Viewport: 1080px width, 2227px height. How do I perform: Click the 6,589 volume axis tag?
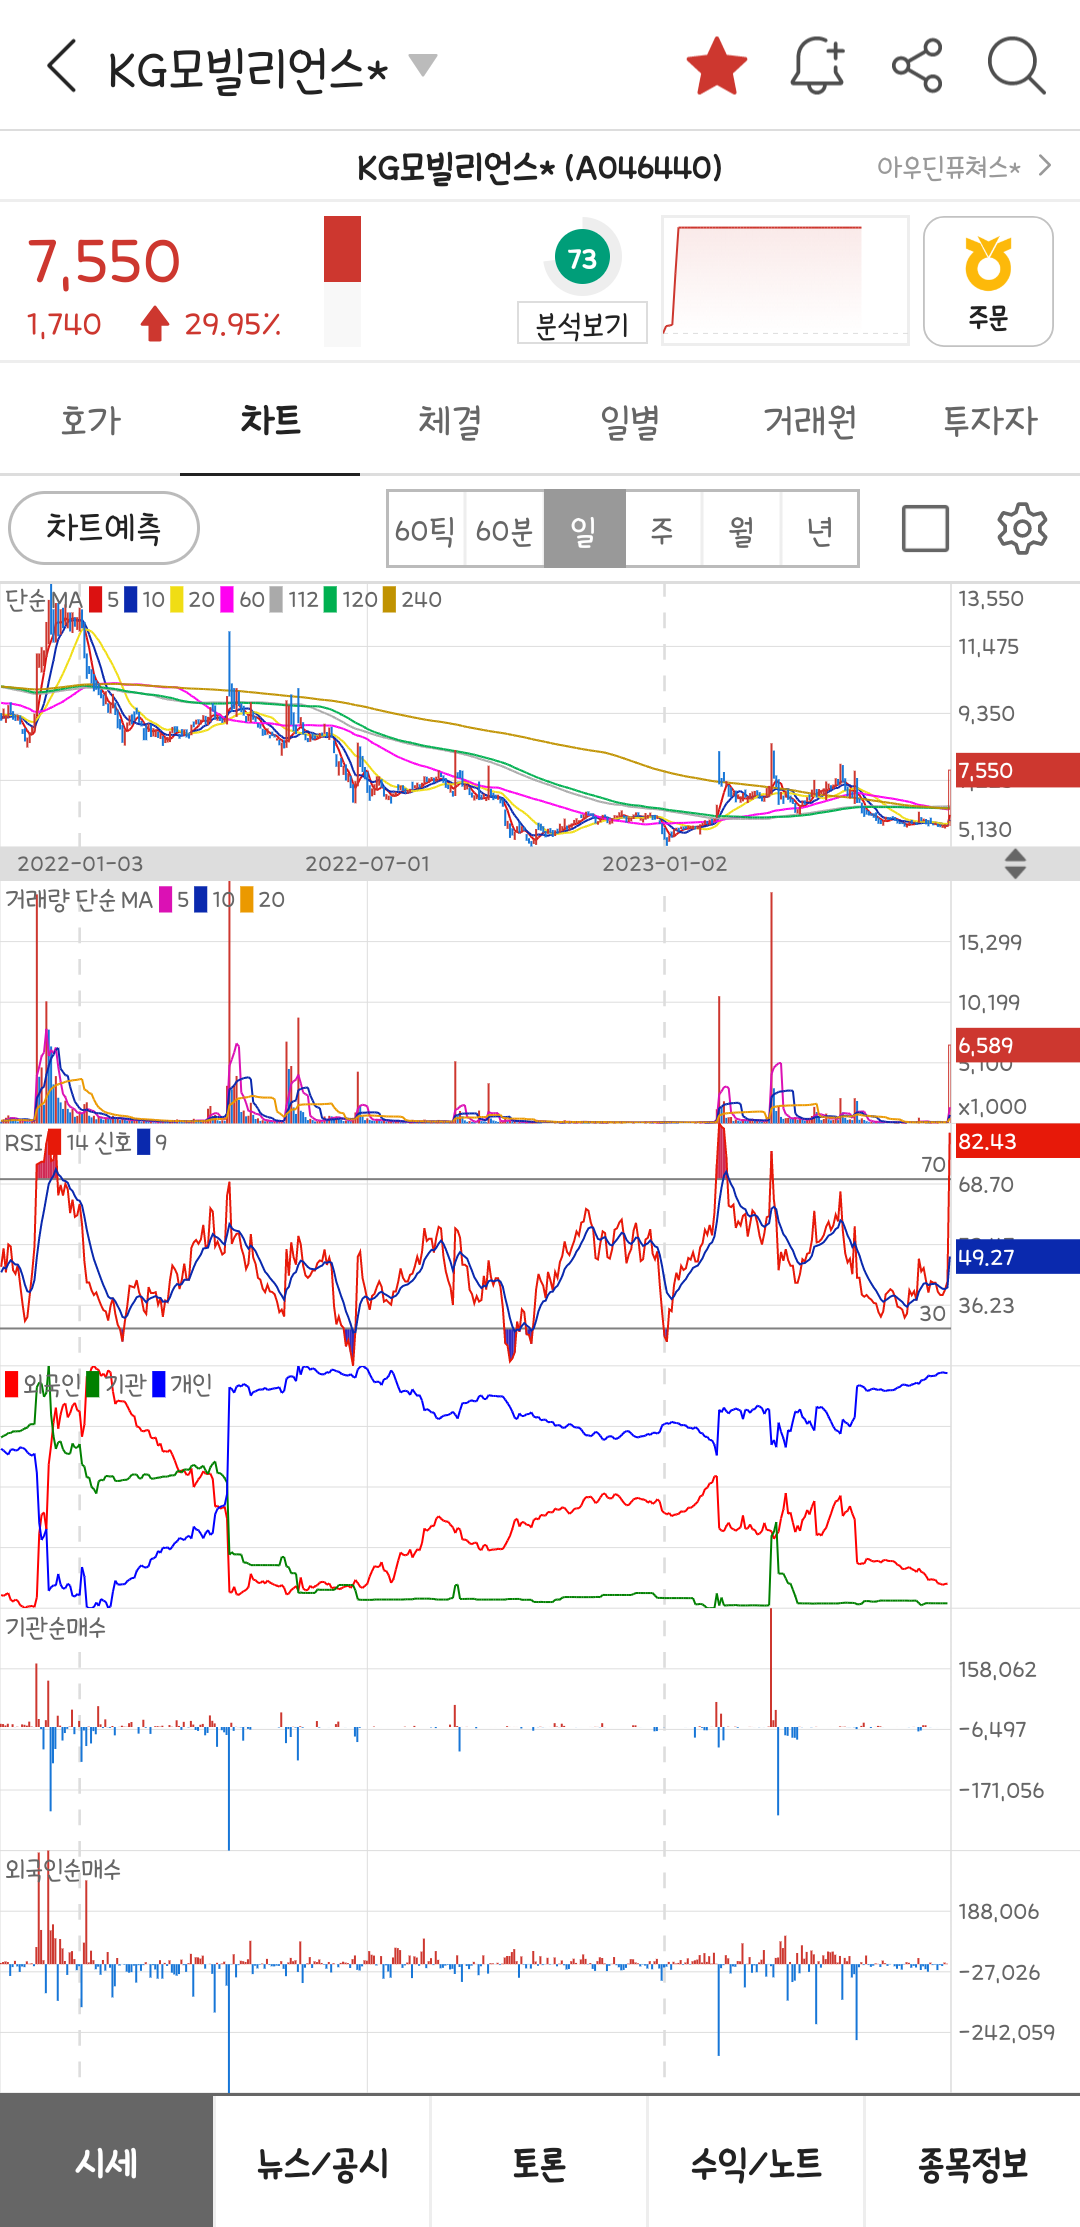pyautogui.click(x=1017, y=1045)
